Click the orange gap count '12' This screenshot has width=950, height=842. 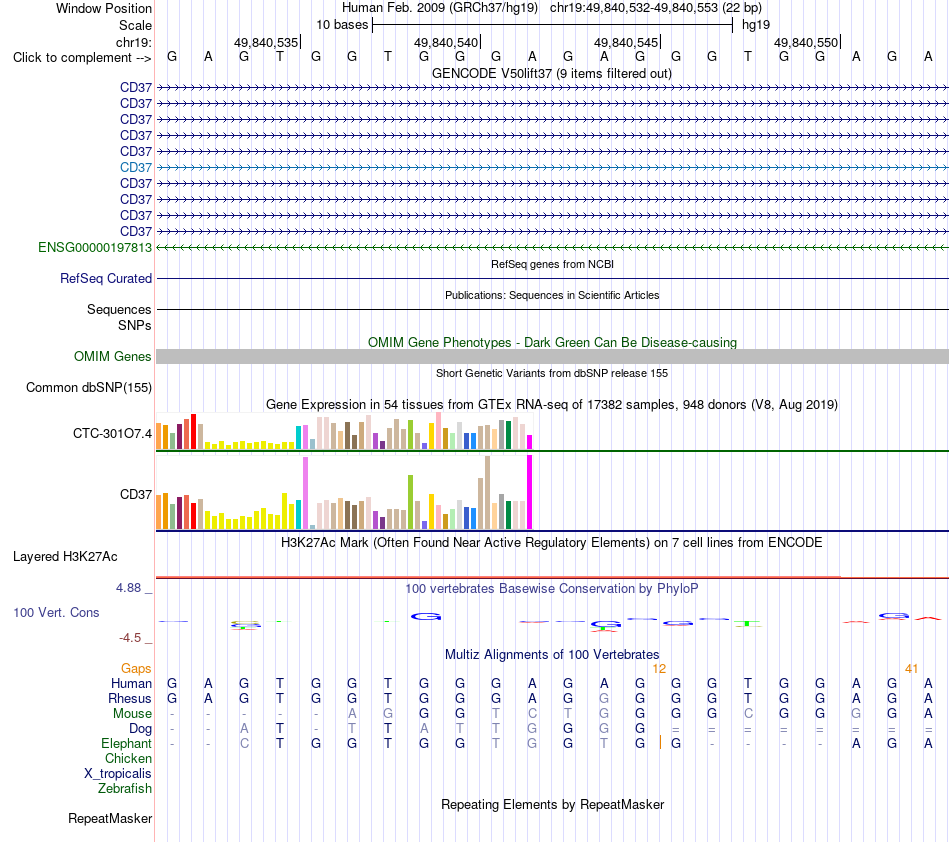(x=659, y=669)
